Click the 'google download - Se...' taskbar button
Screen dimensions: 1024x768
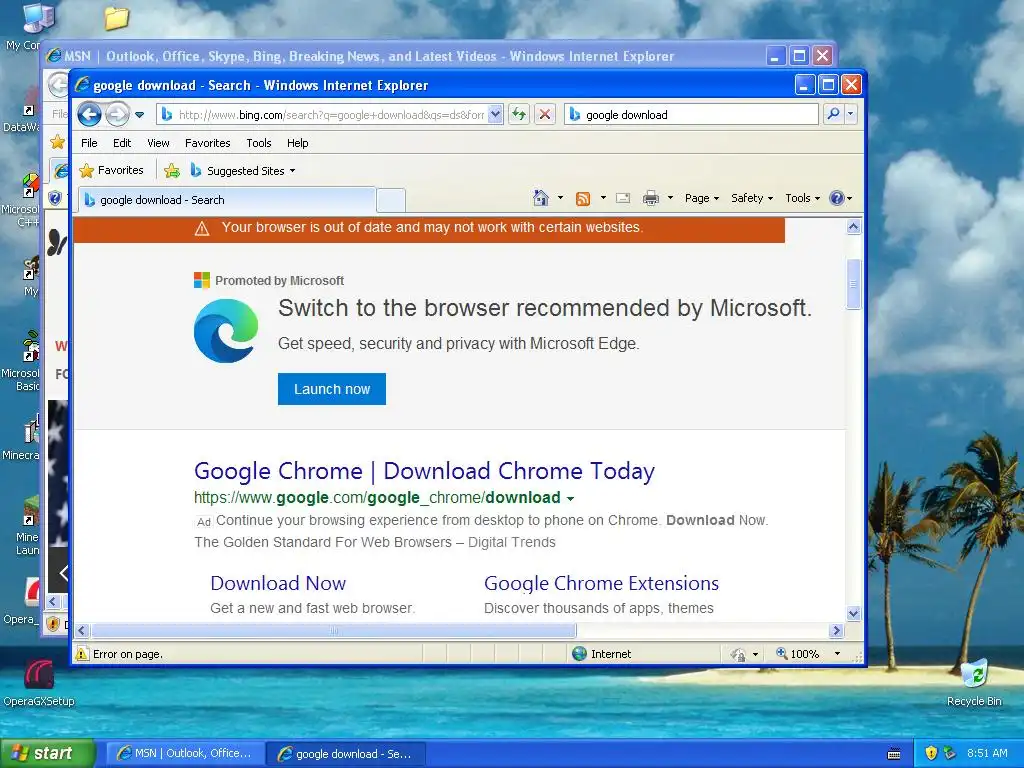[346, 754]
